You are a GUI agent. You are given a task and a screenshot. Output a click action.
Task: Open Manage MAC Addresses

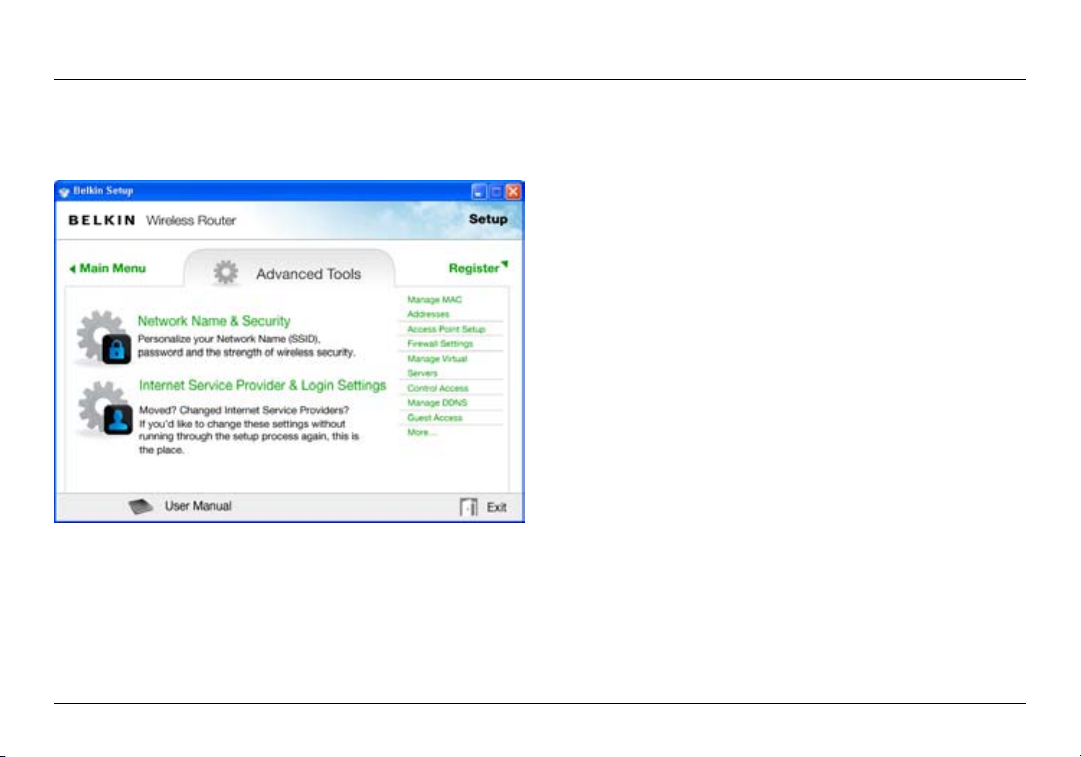pyautogui.click(x=434, y=307)
